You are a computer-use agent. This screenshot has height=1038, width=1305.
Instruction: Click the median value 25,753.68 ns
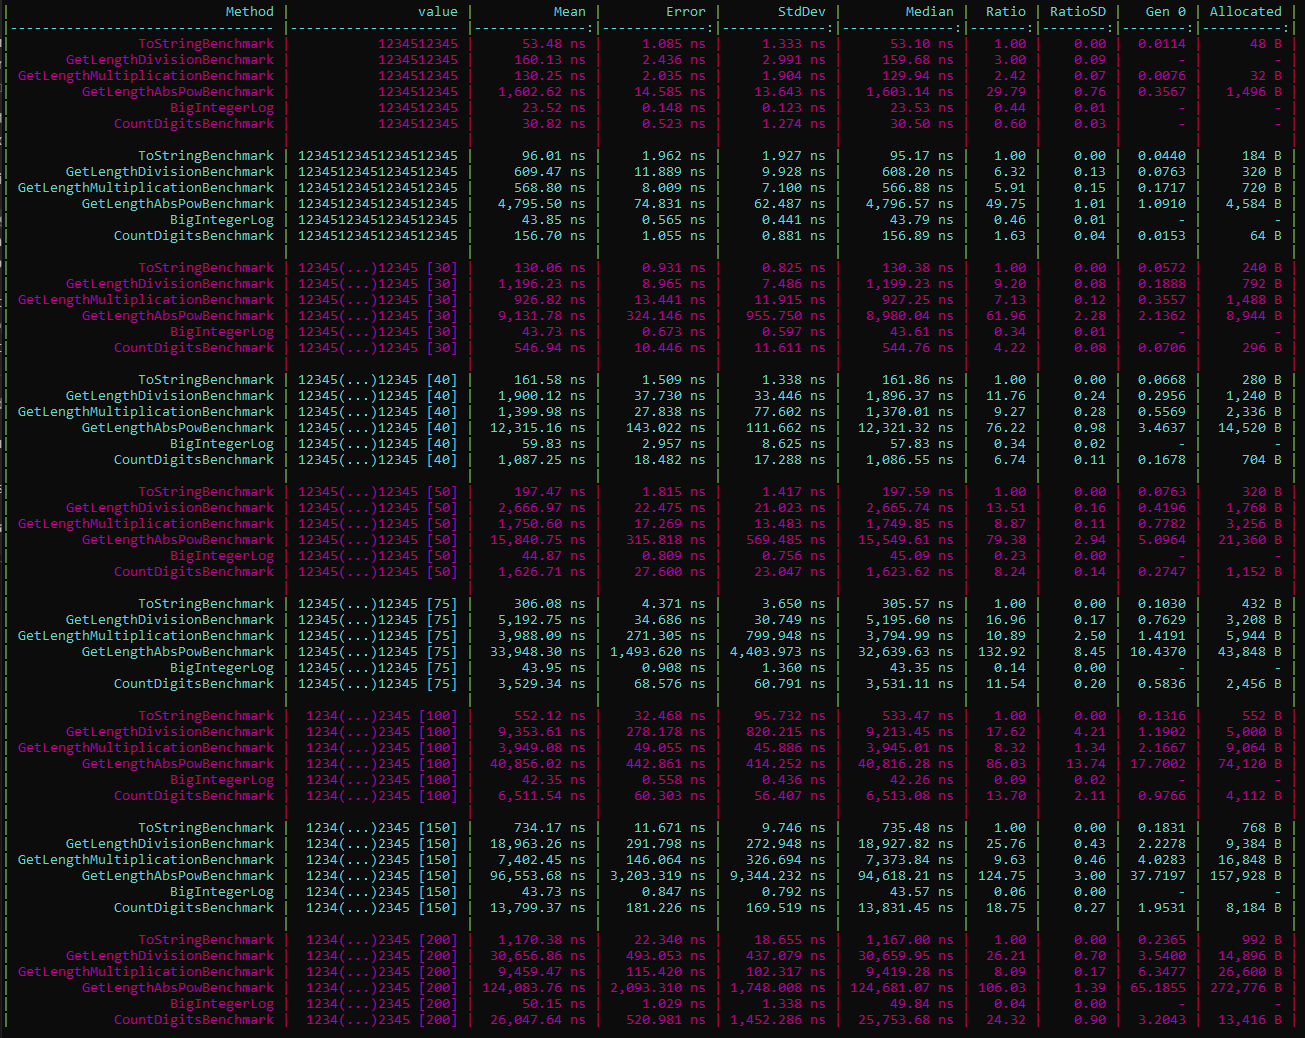906,1020
